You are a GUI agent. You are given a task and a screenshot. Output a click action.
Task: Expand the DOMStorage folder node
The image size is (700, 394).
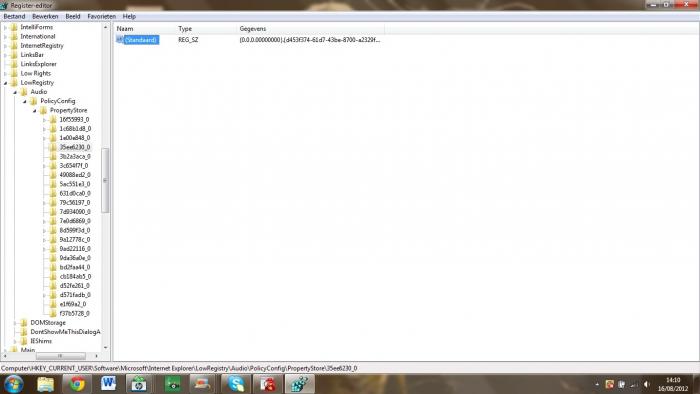pyautogui.click(x=15, y=323)
